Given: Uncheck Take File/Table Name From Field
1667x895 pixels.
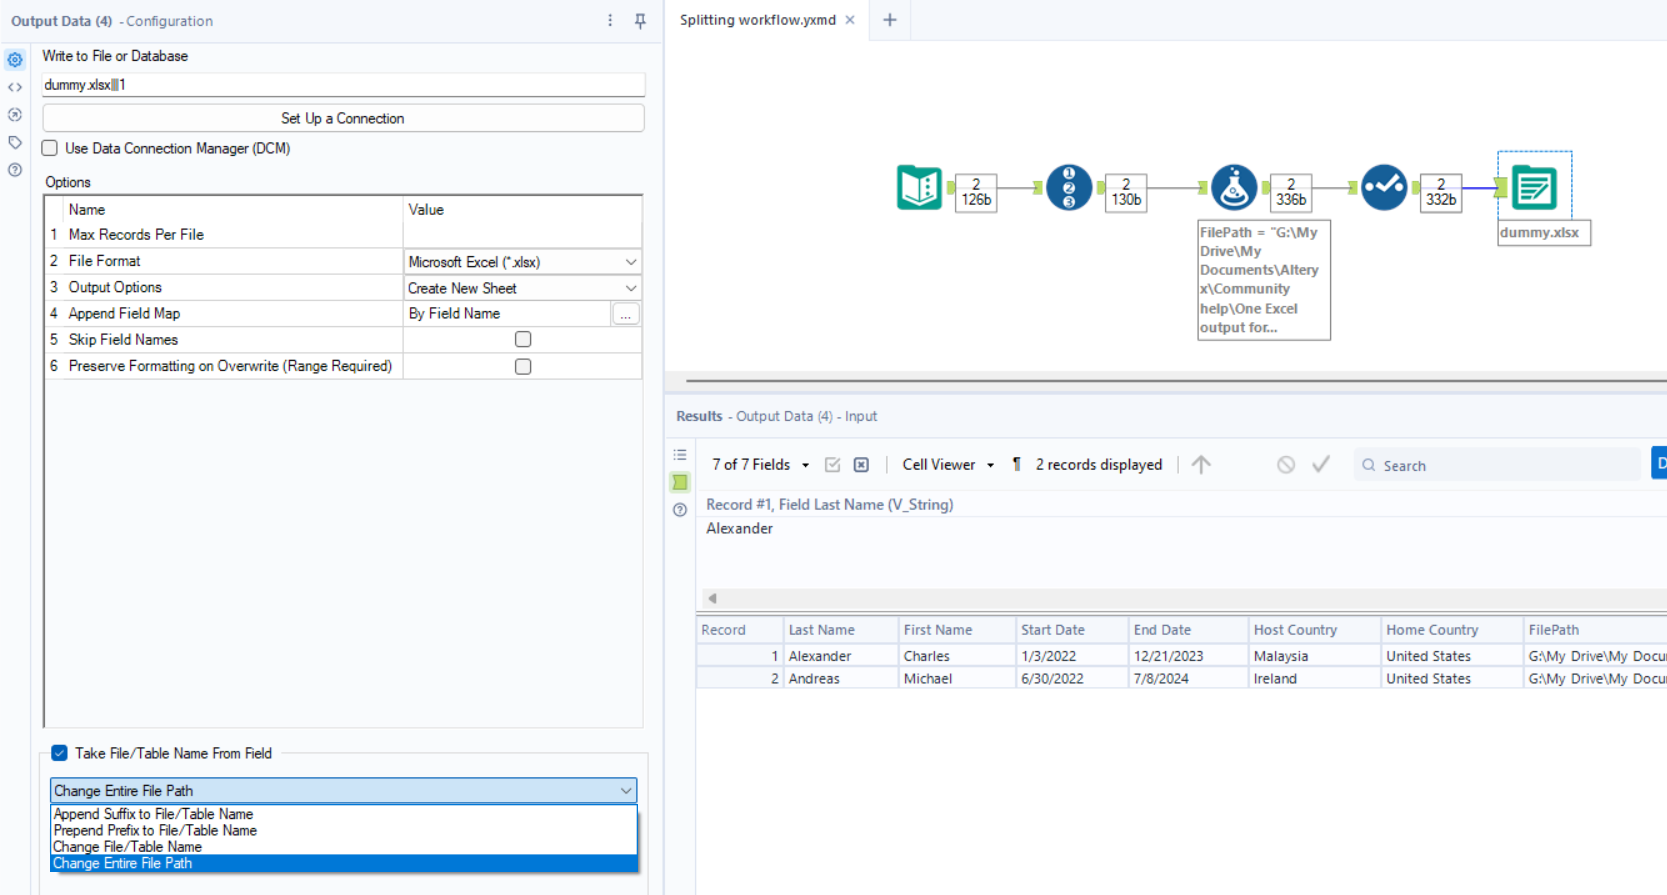Looking at the screenshot, I should (60, 753).
